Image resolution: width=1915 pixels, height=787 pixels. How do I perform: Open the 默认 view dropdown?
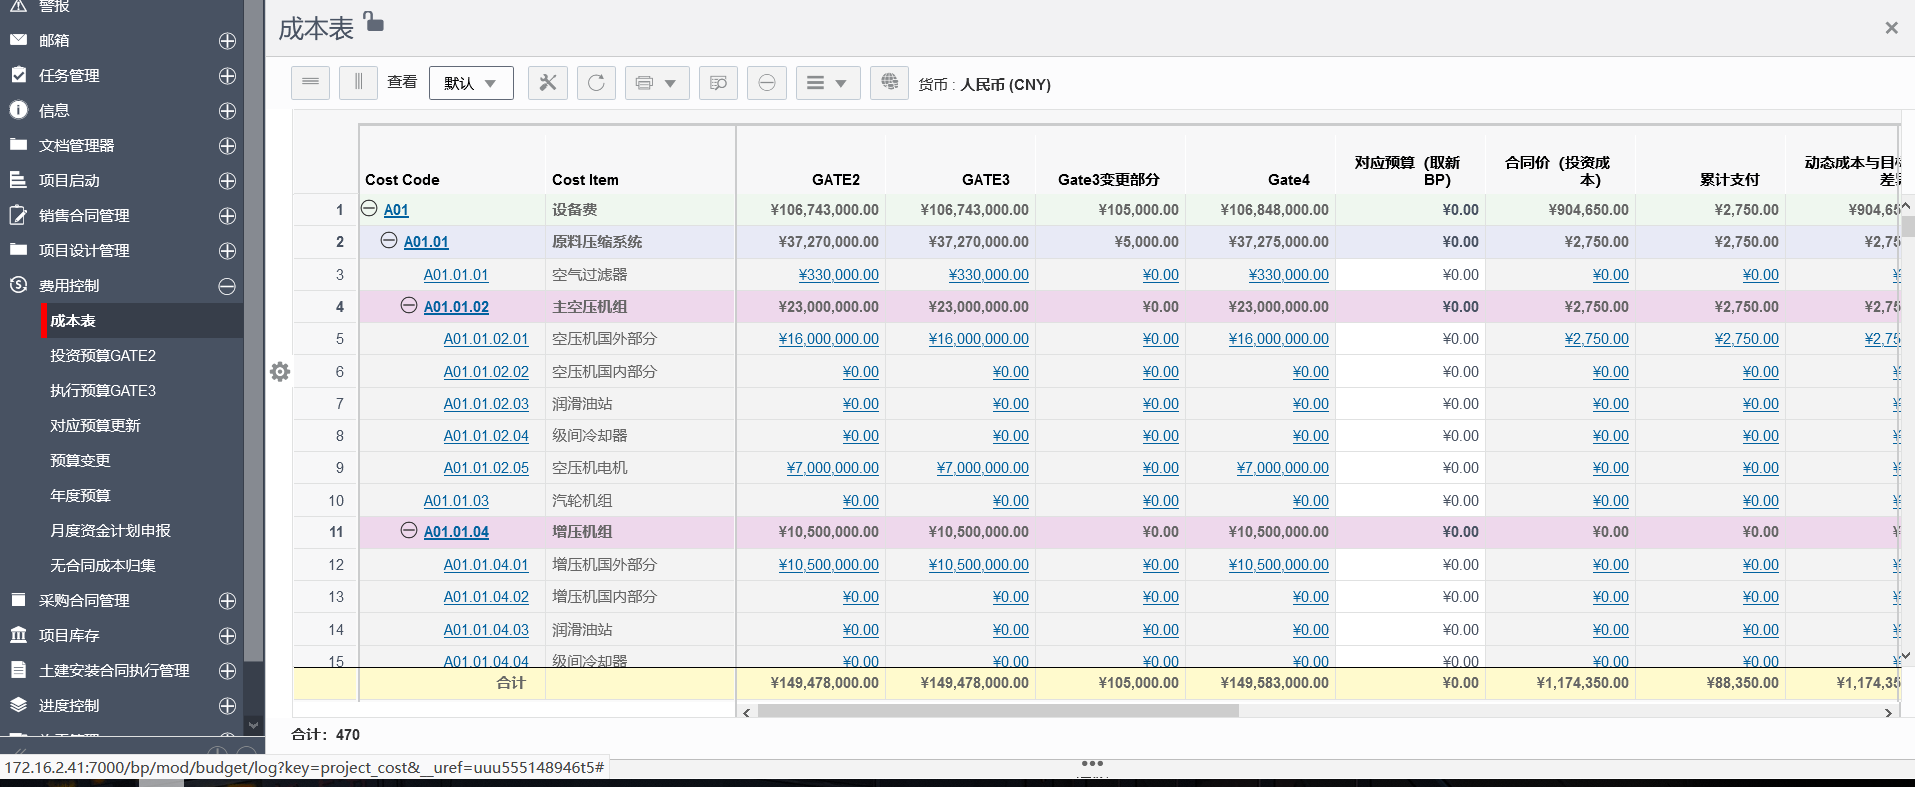tap(471, 83)
